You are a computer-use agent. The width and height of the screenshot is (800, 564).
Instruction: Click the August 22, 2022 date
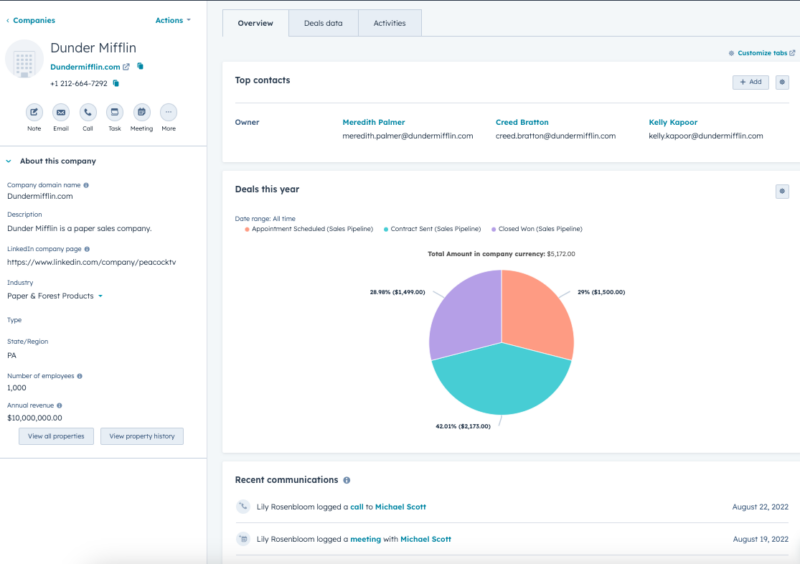click(760, 507)
